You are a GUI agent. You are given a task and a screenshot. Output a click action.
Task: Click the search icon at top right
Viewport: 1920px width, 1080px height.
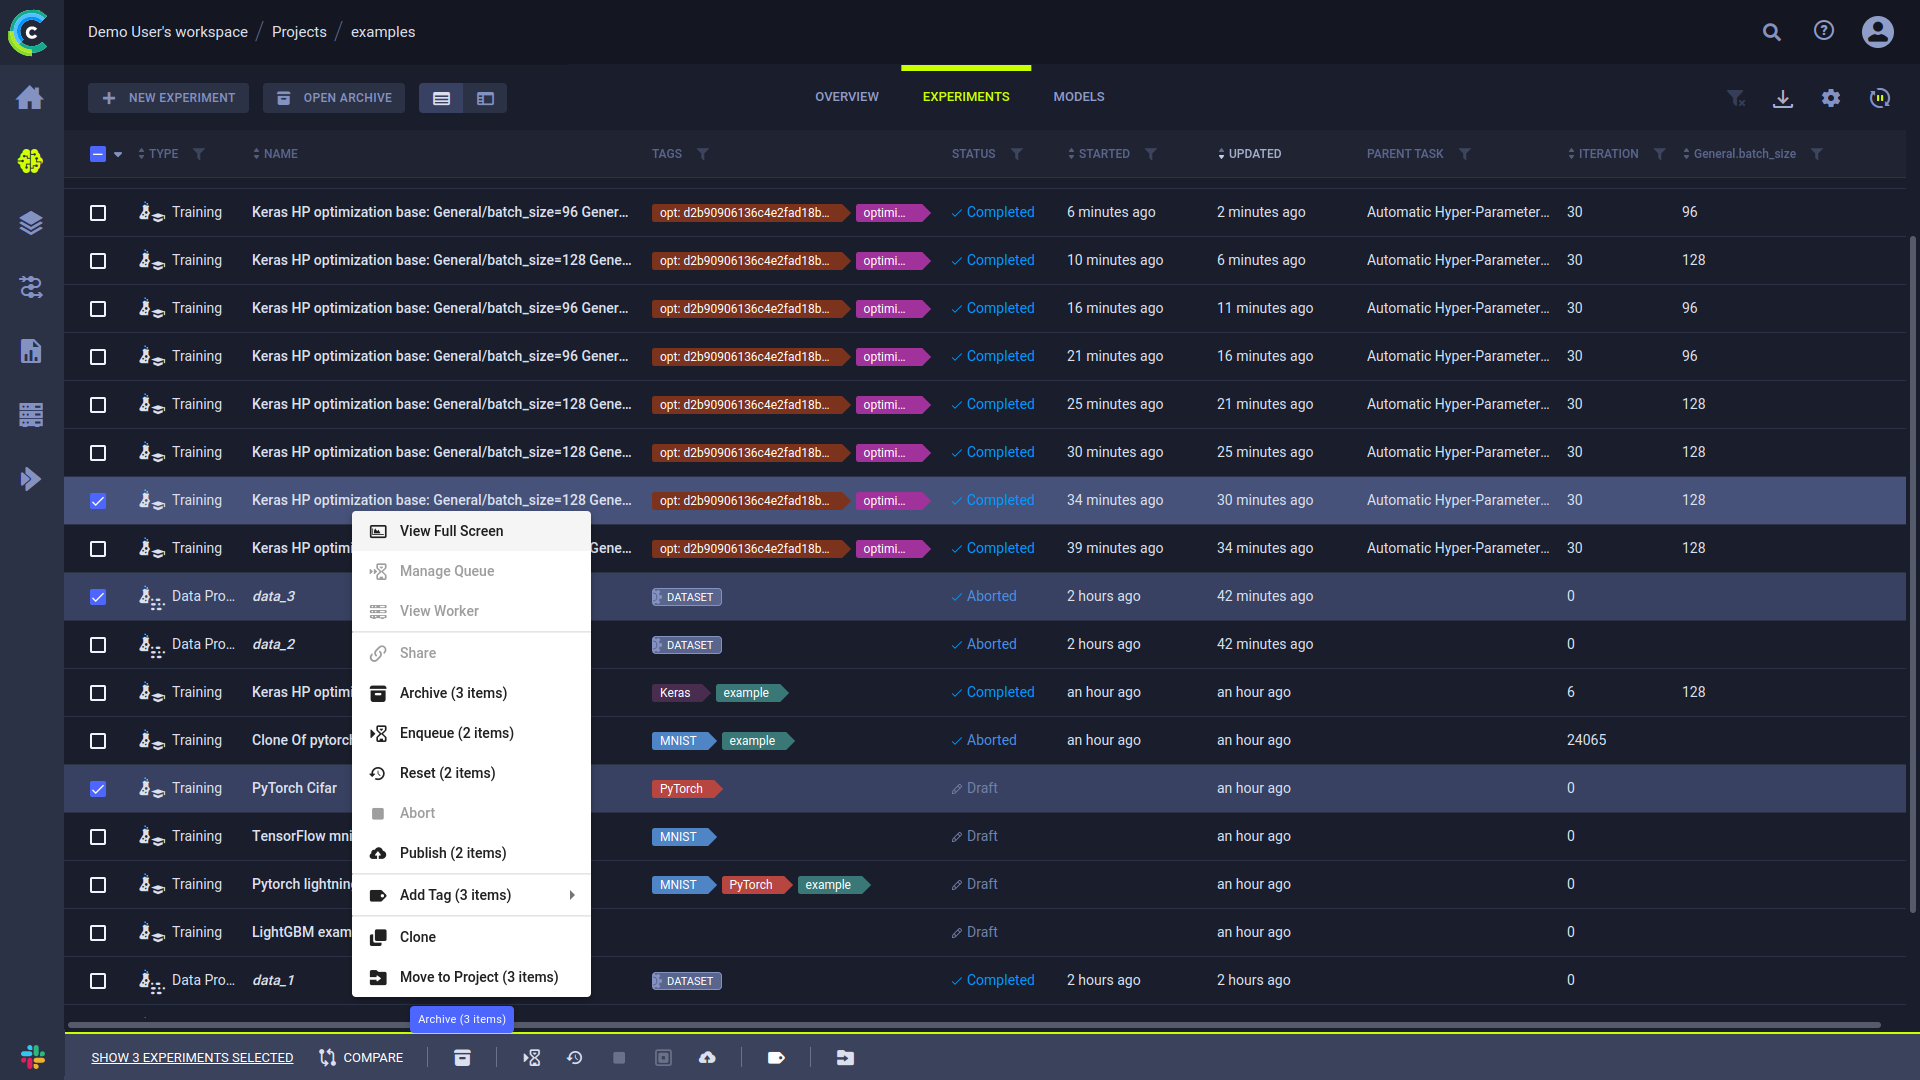1770,32
